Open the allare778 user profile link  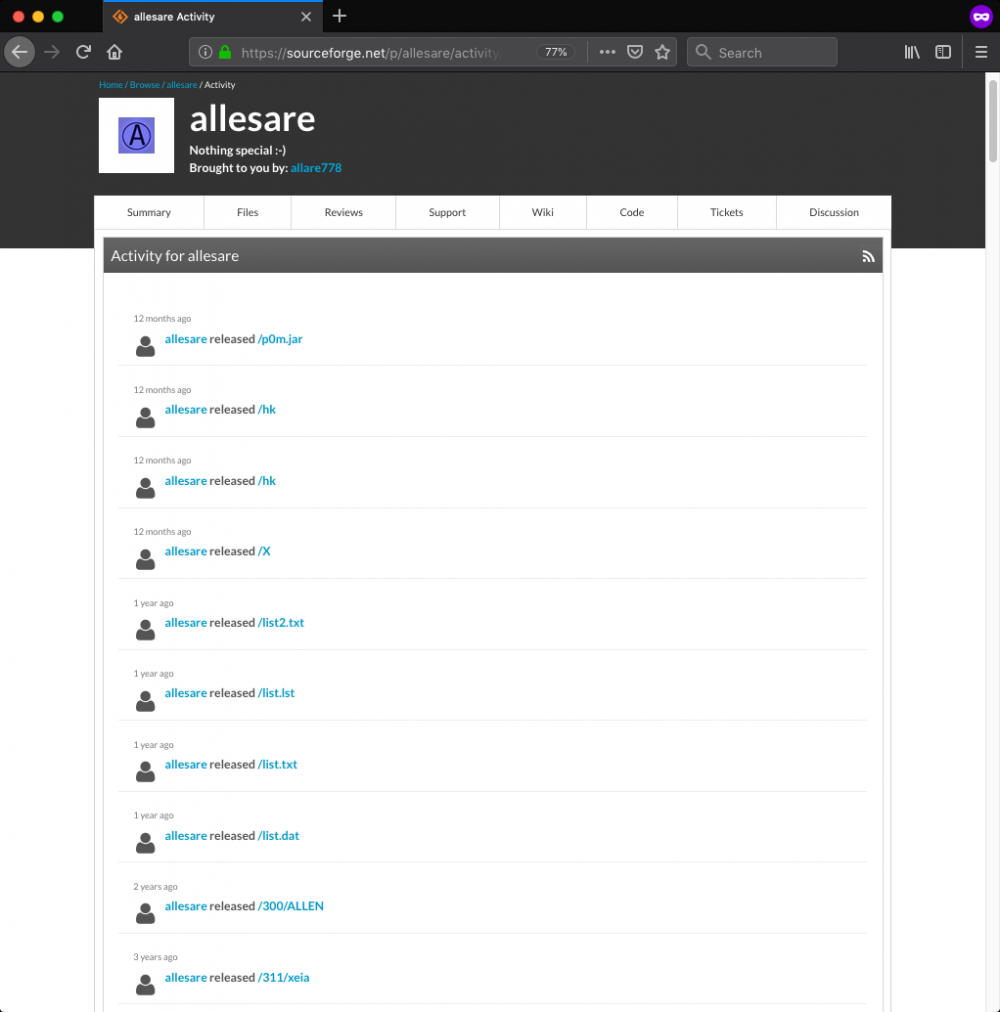(316, 168)
